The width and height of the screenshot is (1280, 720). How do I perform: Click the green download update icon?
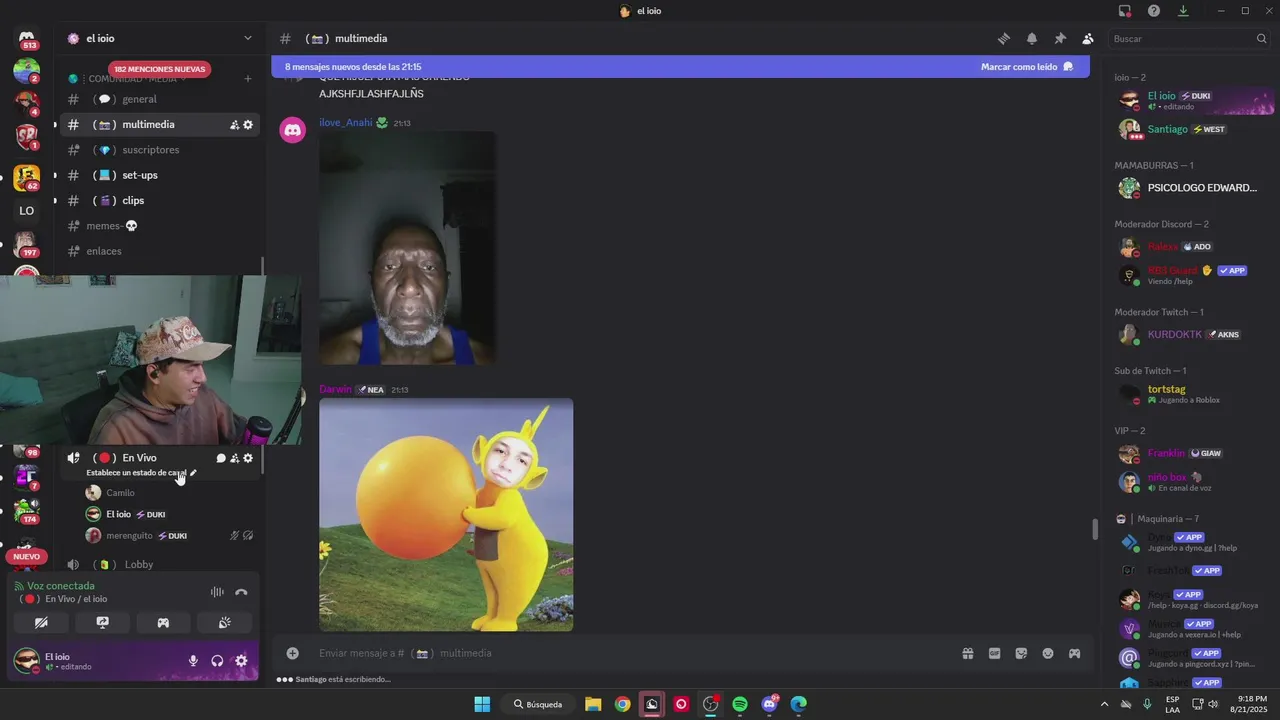pyautogui.click(x=1183, y=11)
